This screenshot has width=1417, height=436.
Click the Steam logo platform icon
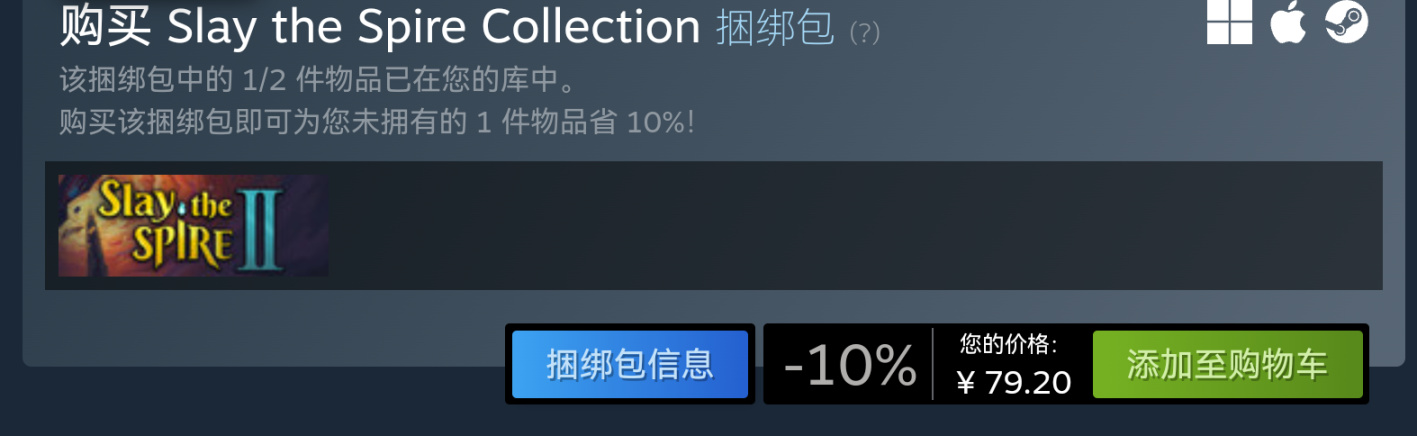tap(1347, 21)
